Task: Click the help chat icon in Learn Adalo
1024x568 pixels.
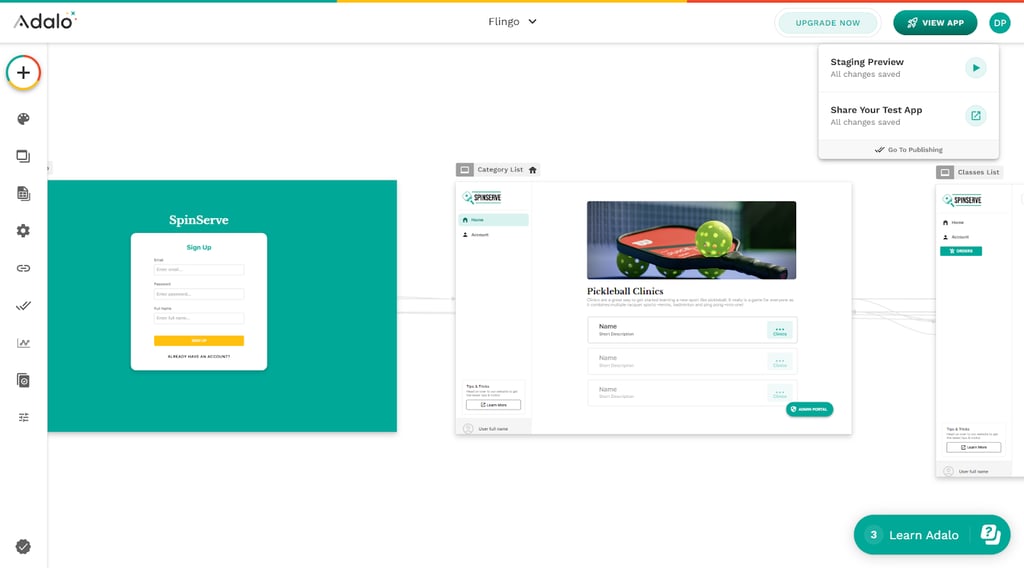Action: [990, 535]
